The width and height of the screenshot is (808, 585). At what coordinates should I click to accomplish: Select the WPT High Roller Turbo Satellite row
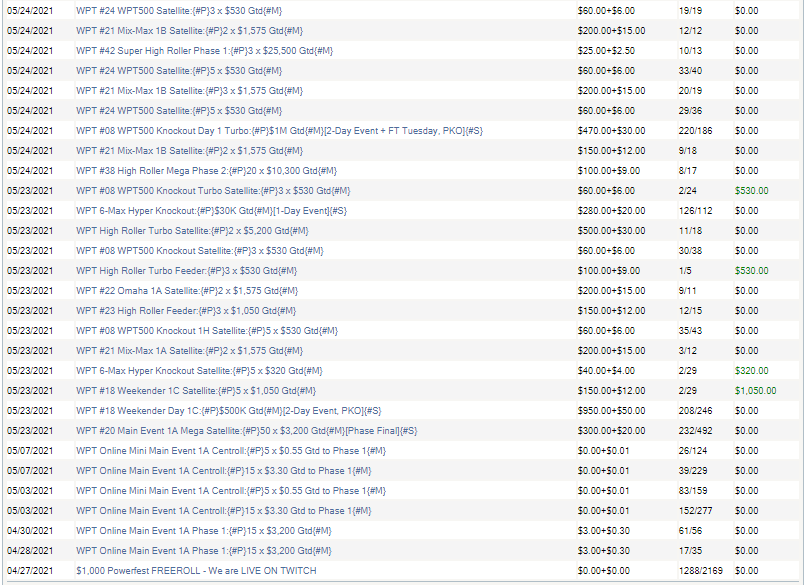192,230
